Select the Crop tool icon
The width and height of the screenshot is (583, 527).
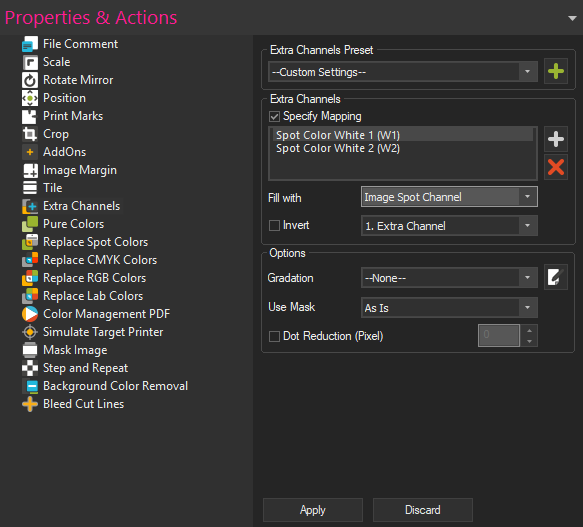30,134
